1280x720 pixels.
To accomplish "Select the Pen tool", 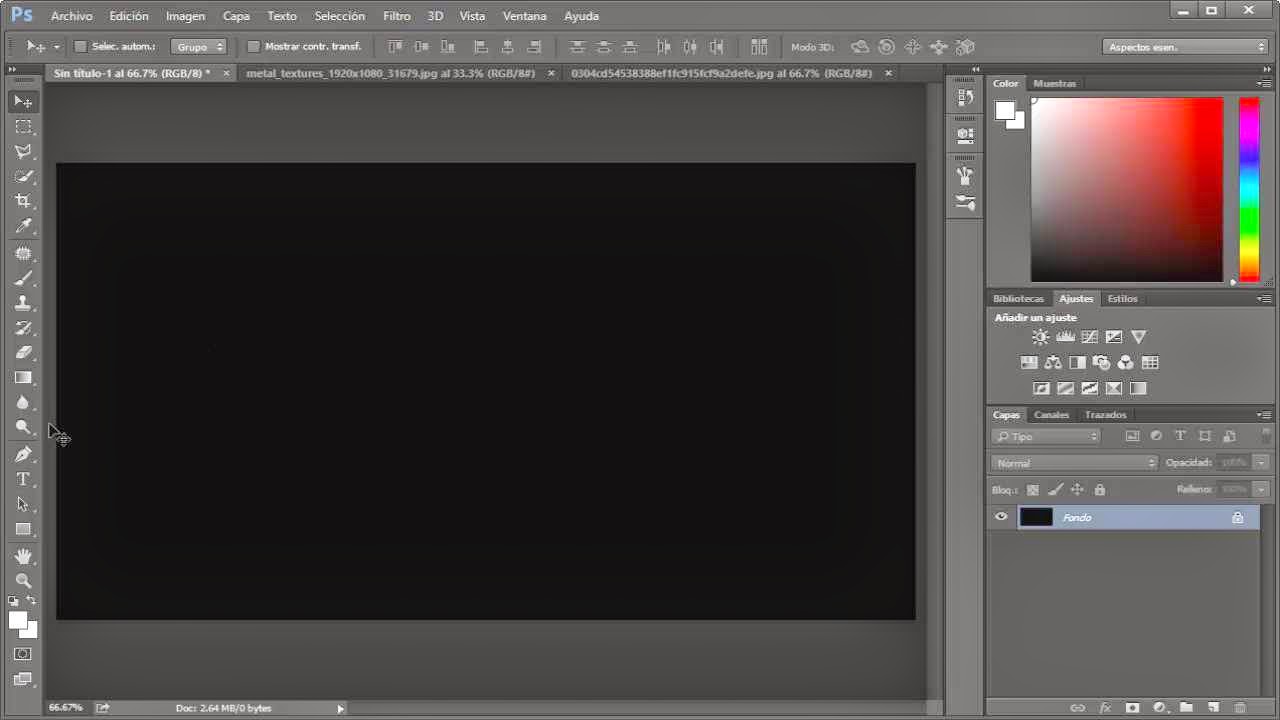I will [23, 455].
